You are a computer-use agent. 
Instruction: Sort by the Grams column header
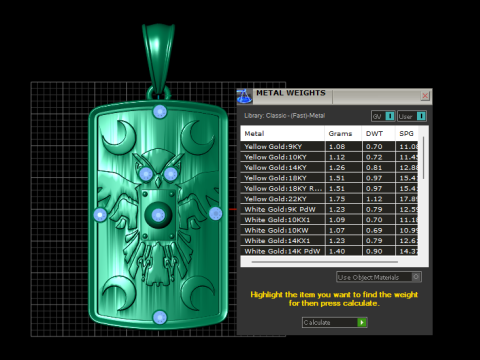click(343, 133)
